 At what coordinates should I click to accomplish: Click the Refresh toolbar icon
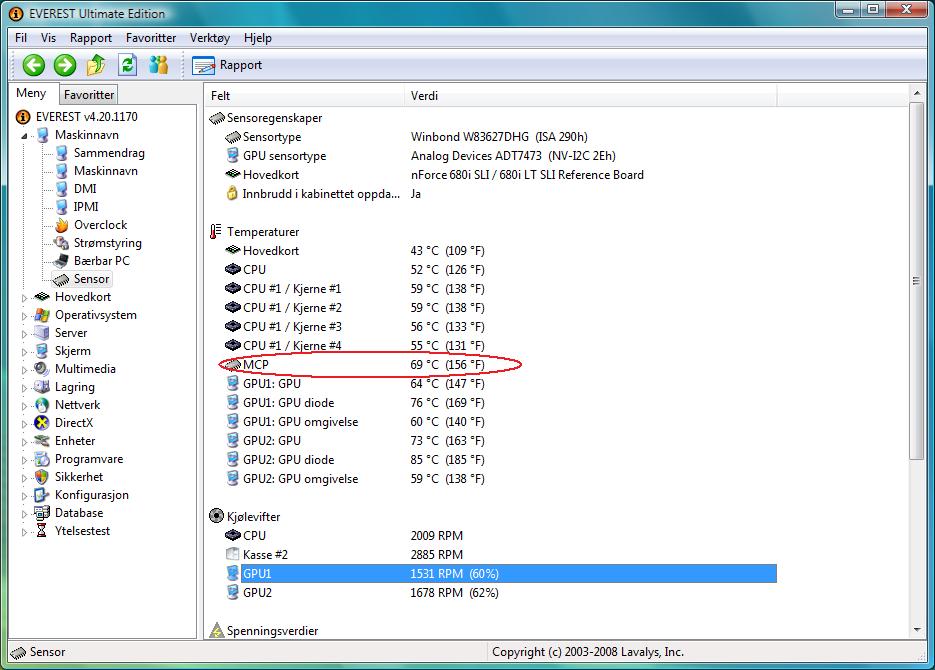(128, 65)
